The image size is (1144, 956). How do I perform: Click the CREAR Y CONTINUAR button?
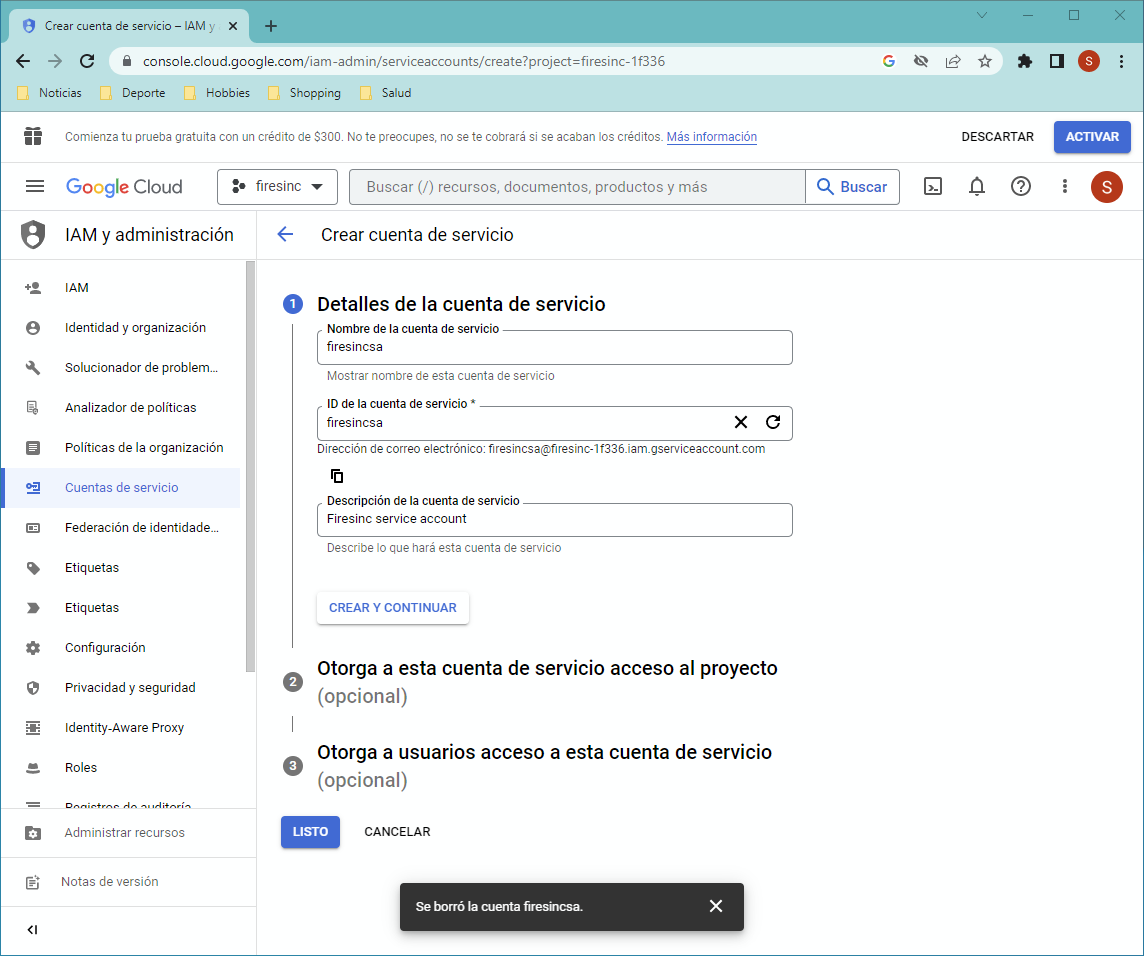click(x=393, y=608)
